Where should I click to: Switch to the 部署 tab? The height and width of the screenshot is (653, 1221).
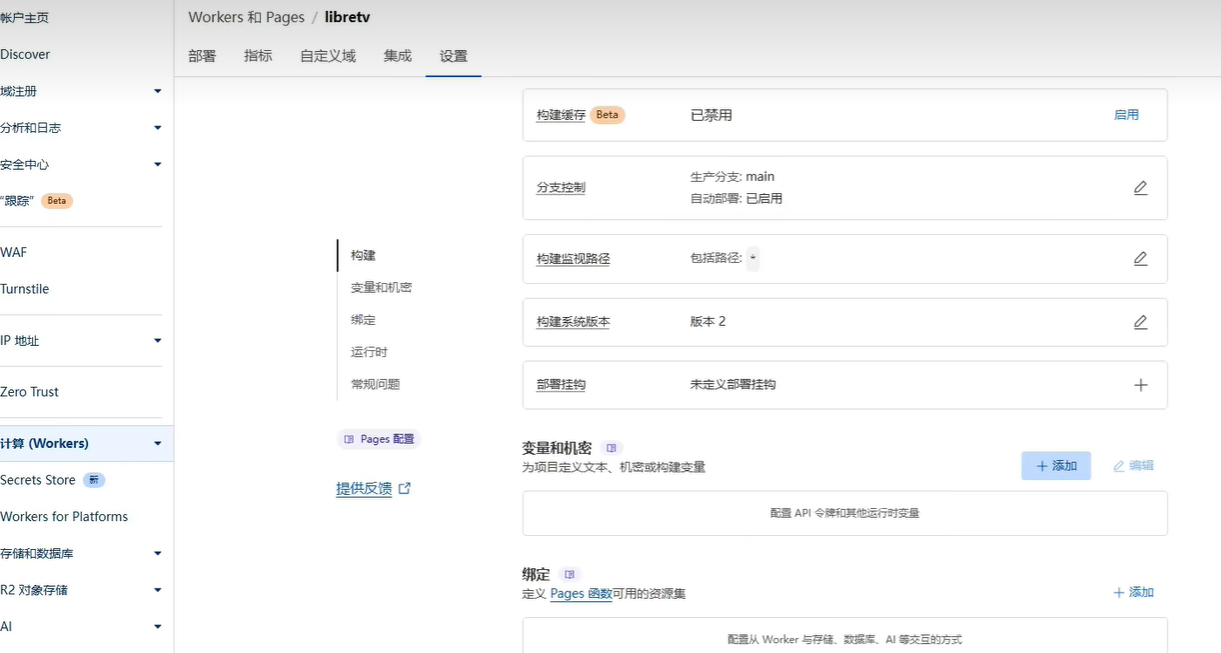pyautogui.click(x=202, y=56)
